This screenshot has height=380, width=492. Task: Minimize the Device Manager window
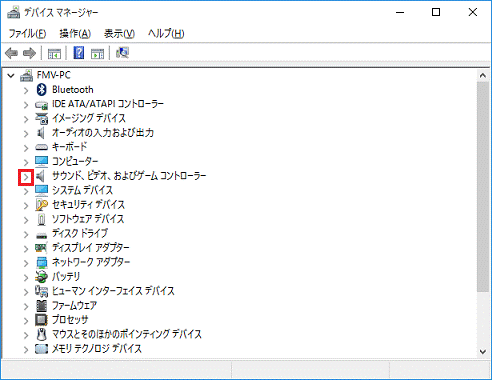pos(400,13)
